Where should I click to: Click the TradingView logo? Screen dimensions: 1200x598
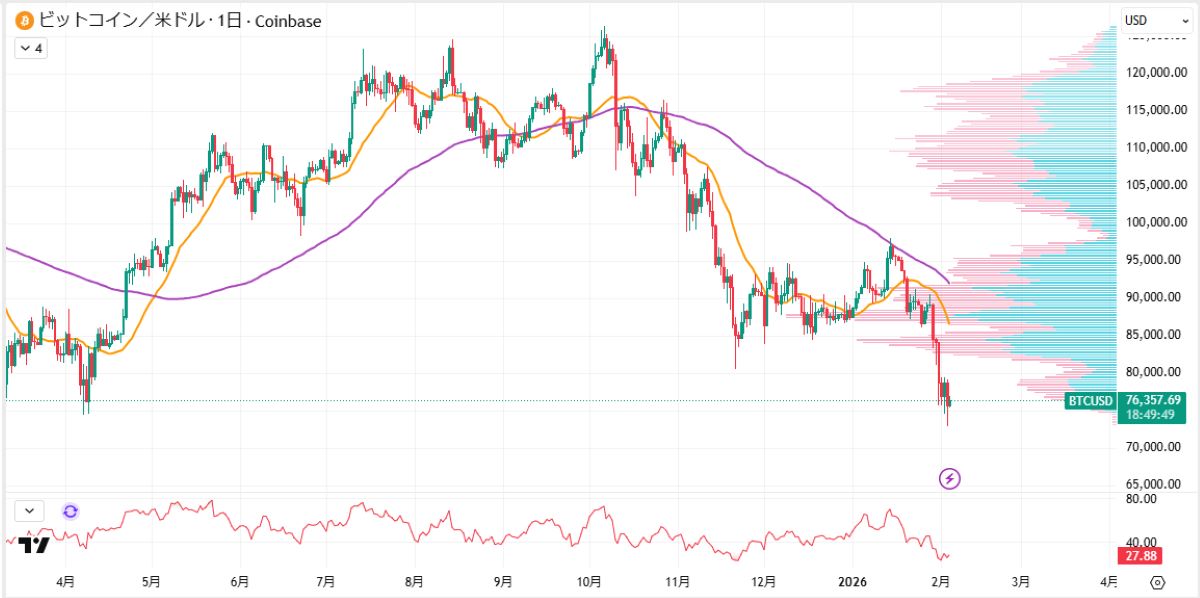[x=35, y=545]
